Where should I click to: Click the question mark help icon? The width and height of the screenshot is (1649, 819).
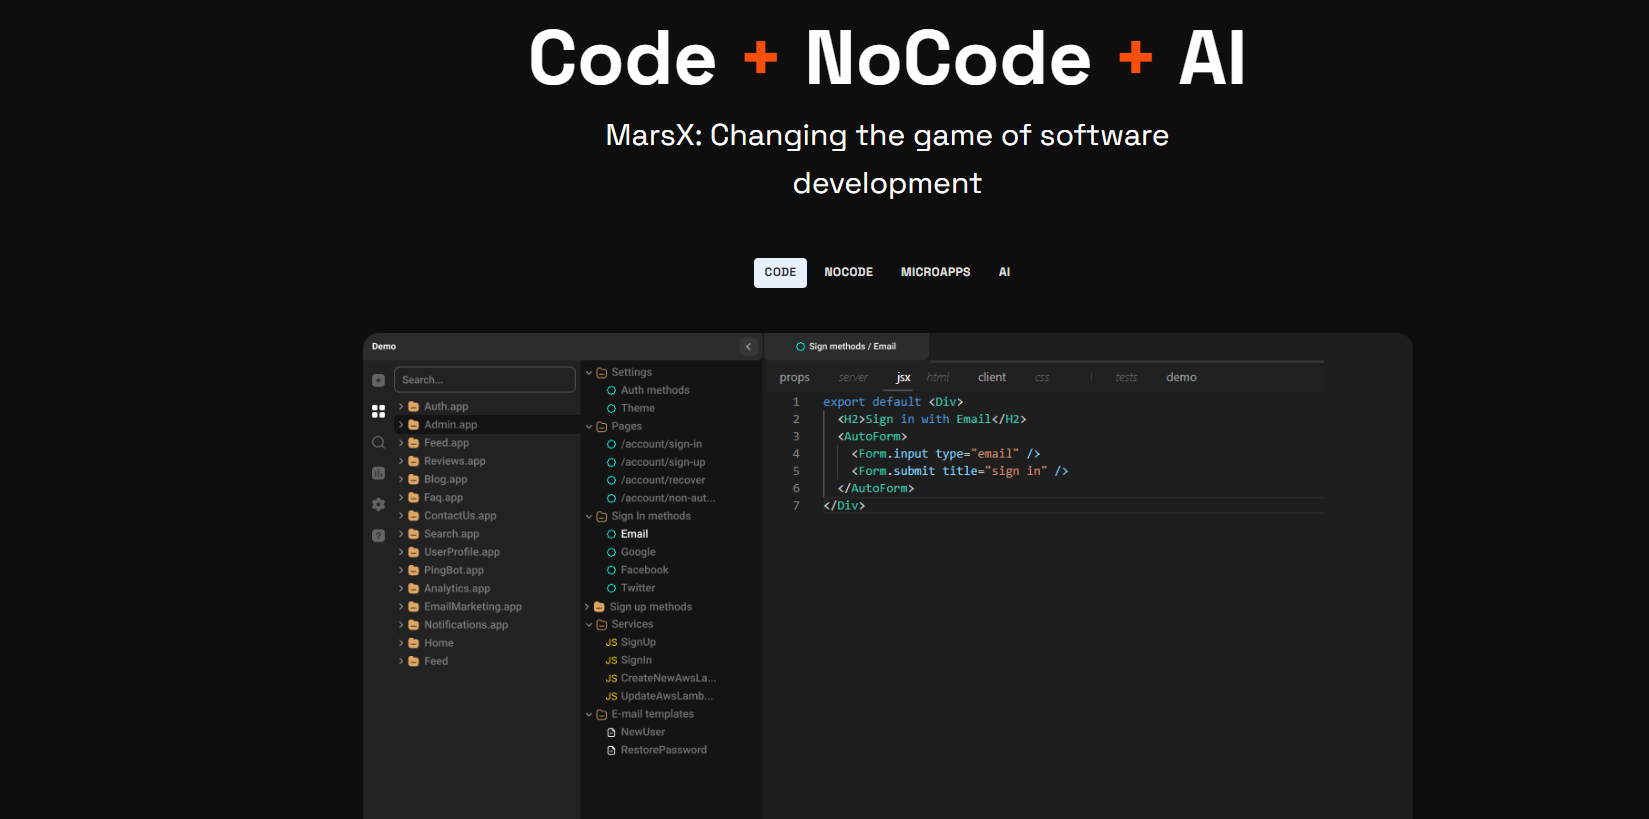tap(378, 535)
